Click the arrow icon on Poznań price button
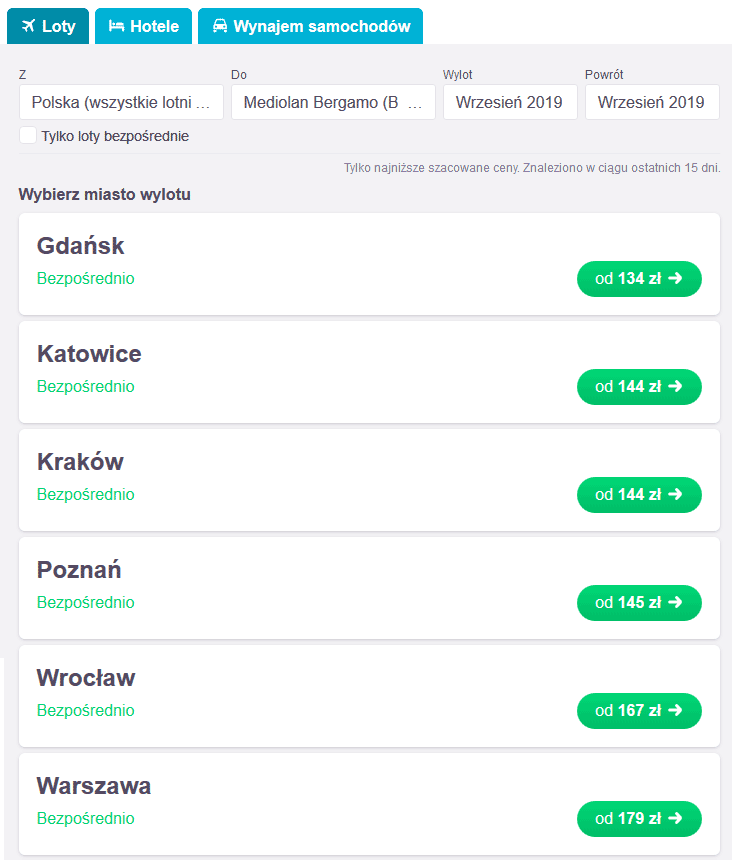This screenshot has width=732, height=868. point(674,602)
